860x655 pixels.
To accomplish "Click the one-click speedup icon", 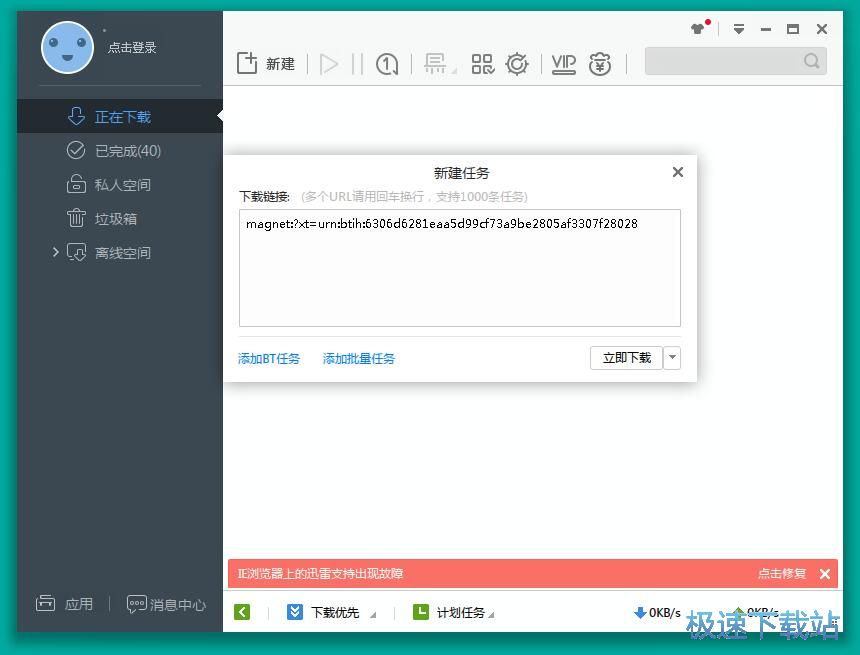I will pyautogui.click(x=386, y=63).
